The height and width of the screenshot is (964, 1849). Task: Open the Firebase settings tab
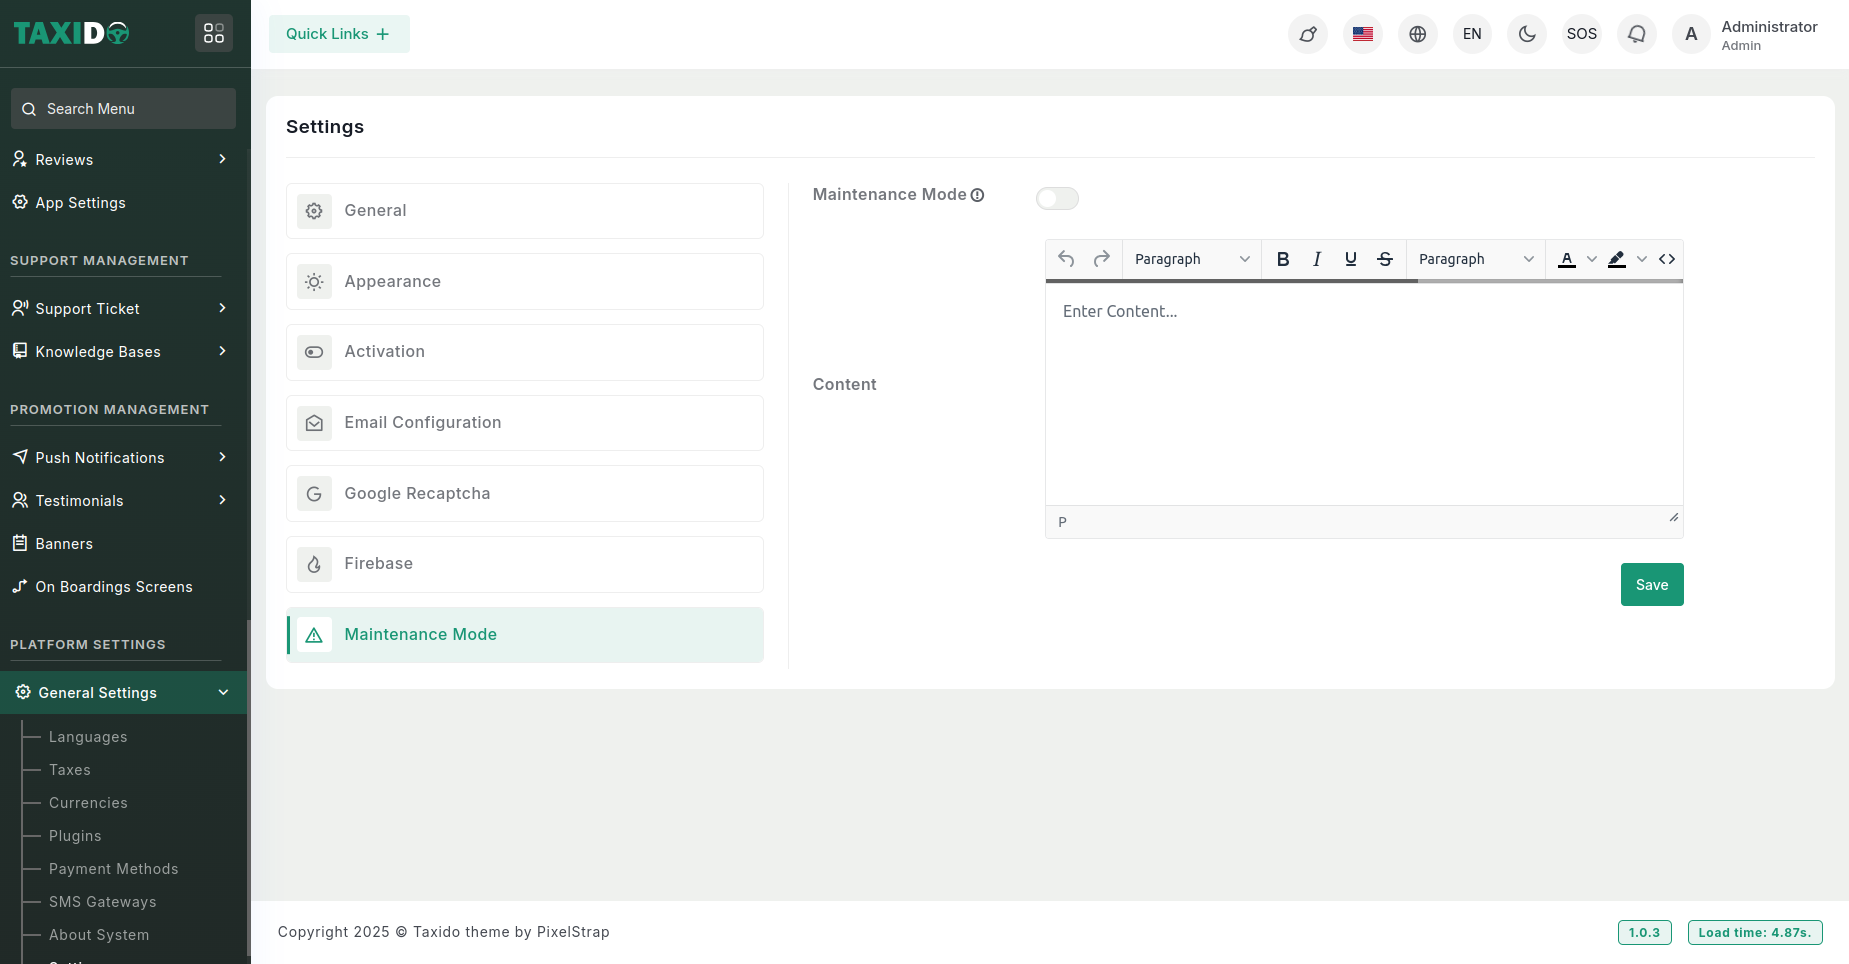pyautogui.click(x=524, y=564)
